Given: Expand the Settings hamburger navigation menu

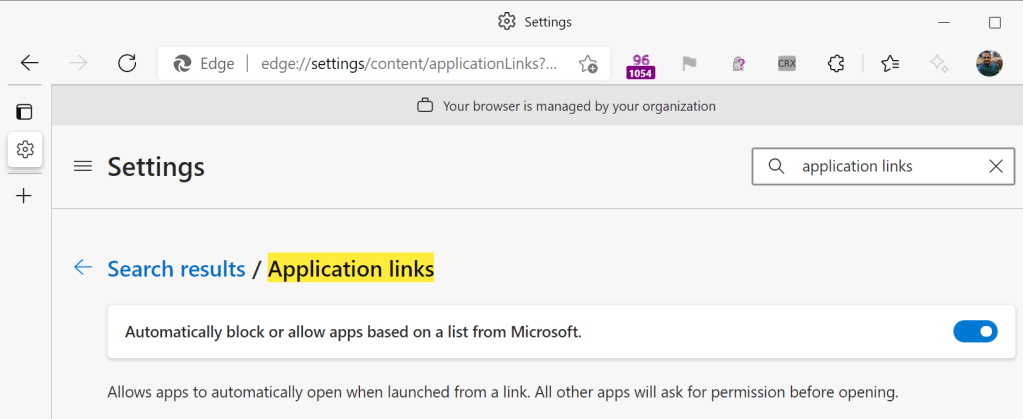Looking at the screenshot, I should (x=83, y=166).
